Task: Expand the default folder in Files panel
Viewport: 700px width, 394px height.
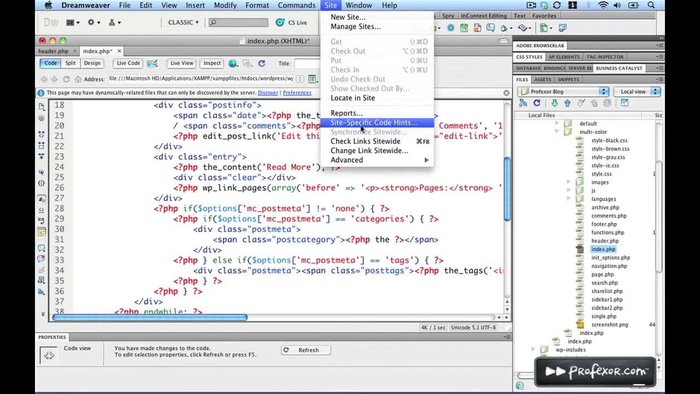Action: (x=557, y=123)
